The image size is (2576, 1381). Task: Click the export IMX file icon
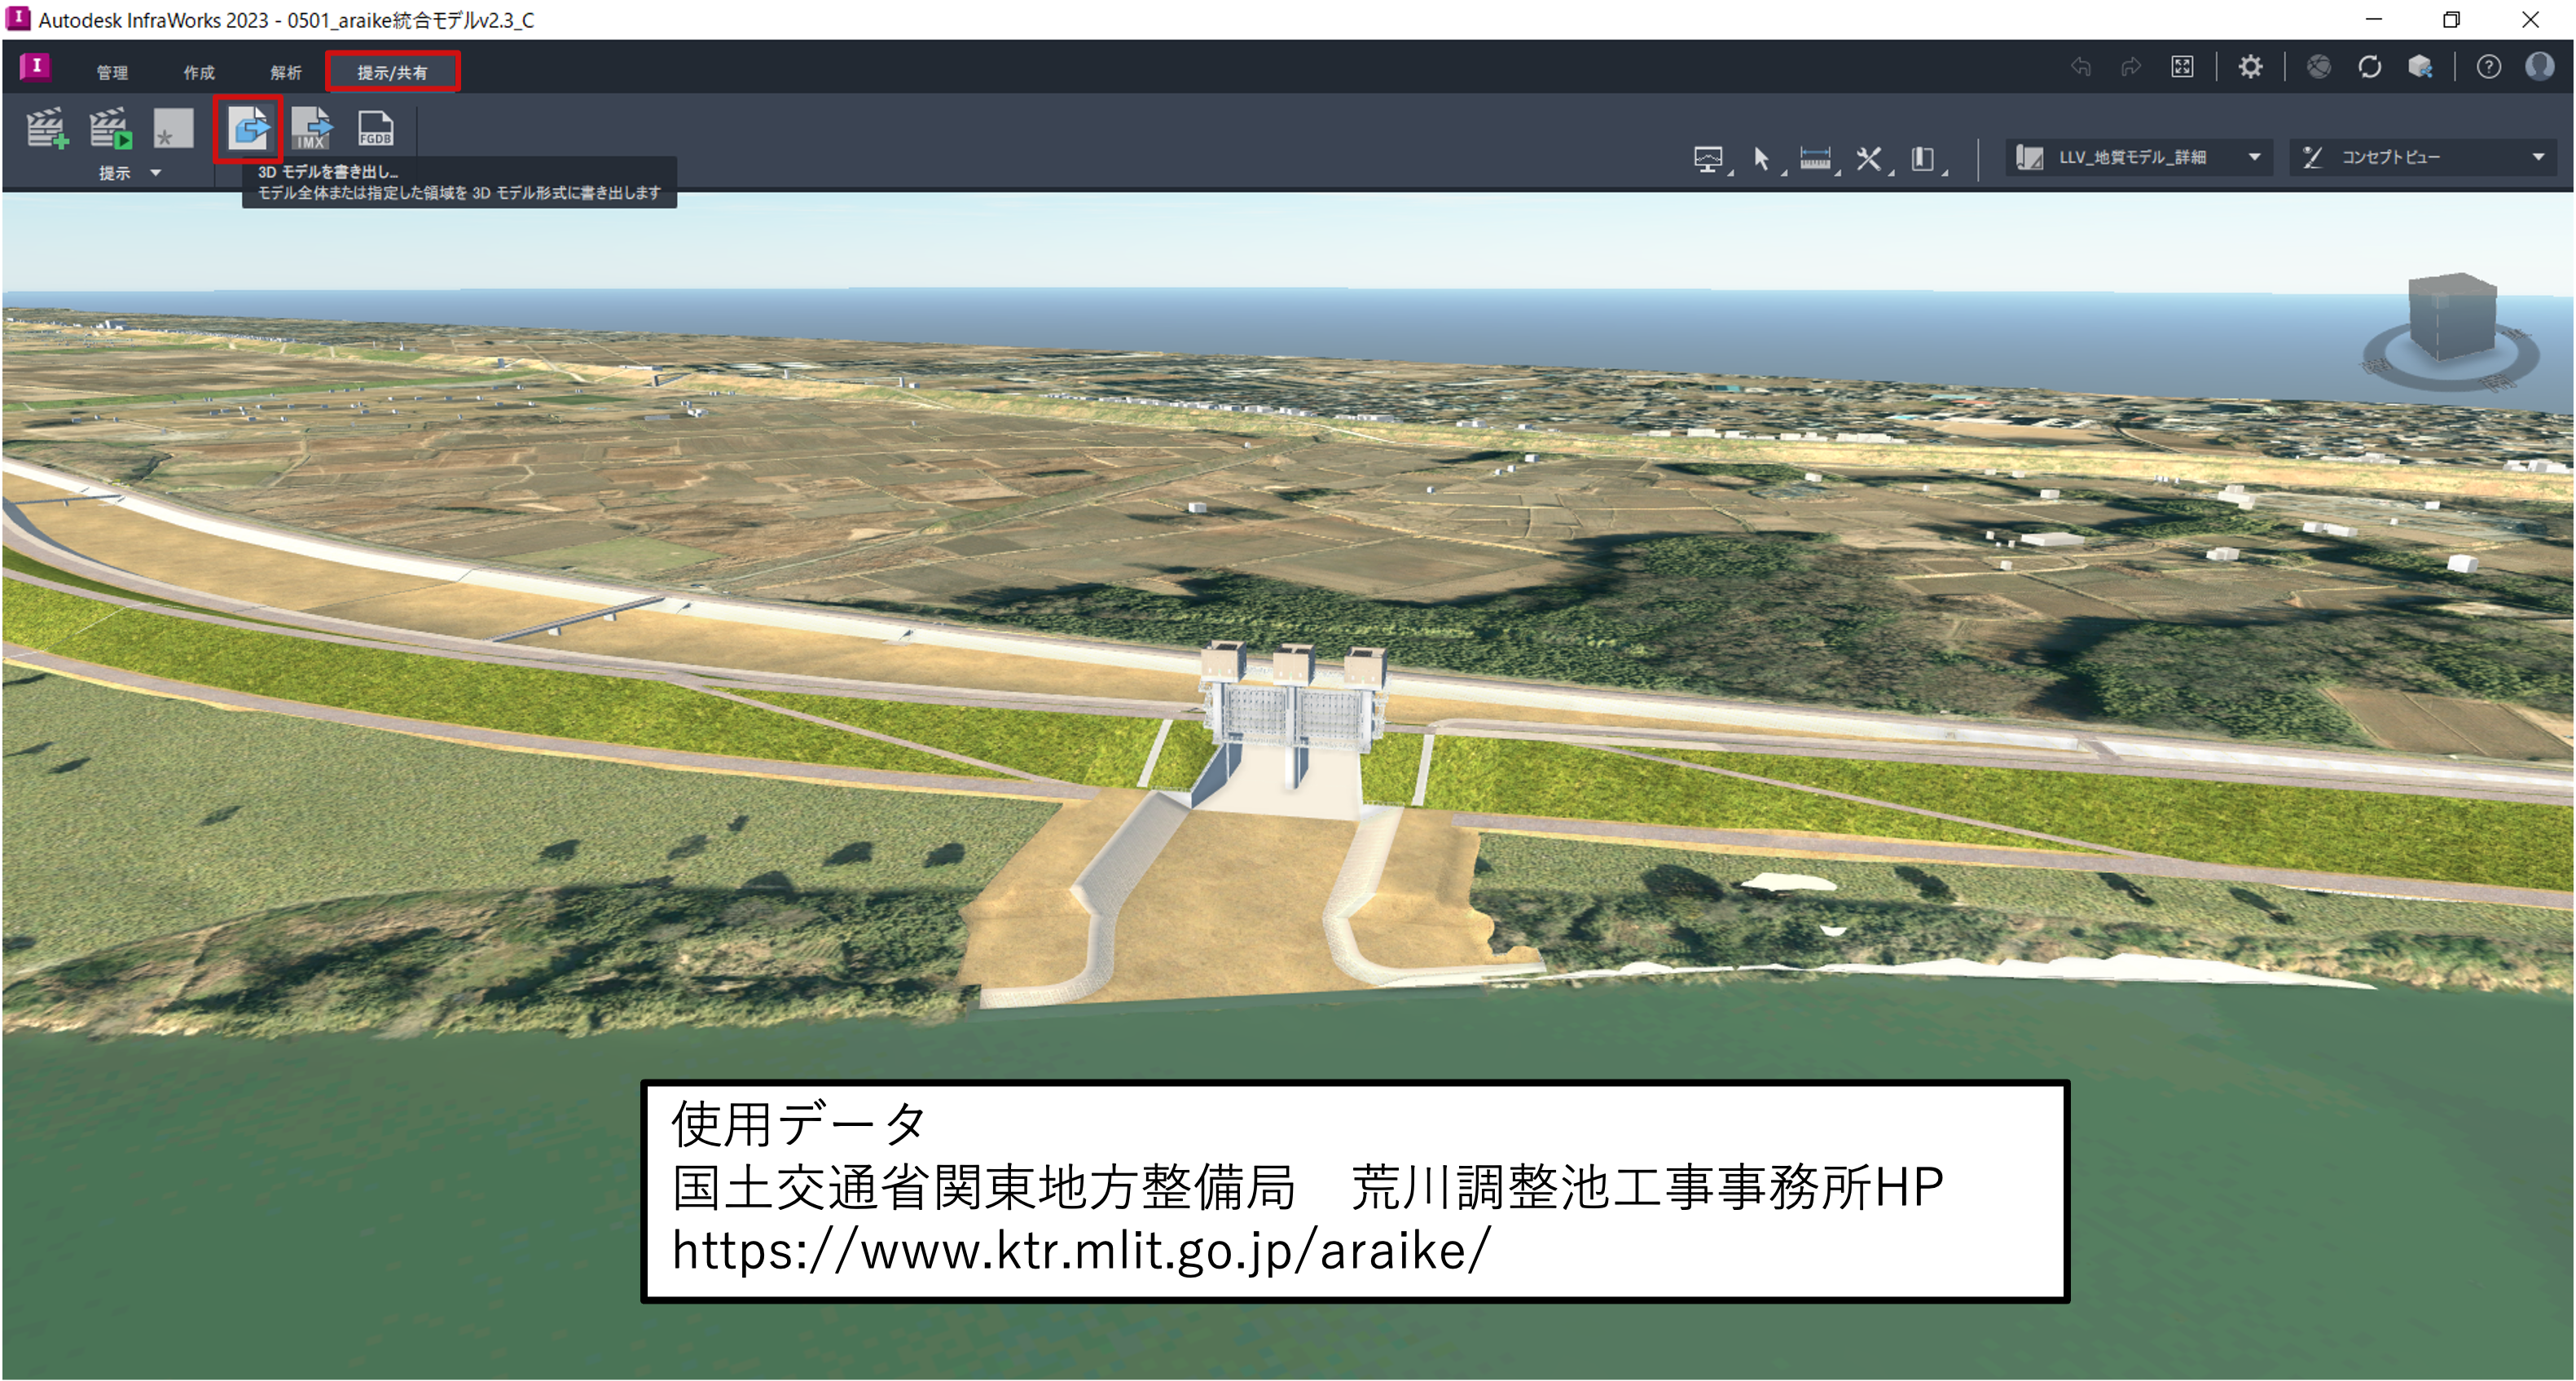[x=312, y=129]
